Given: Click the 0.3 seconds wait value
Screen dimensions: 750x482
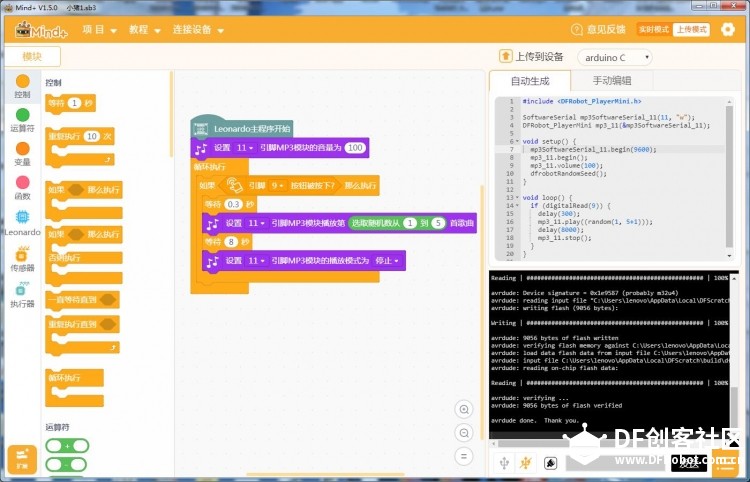Looking at the screenshot, I should point(233,205).
